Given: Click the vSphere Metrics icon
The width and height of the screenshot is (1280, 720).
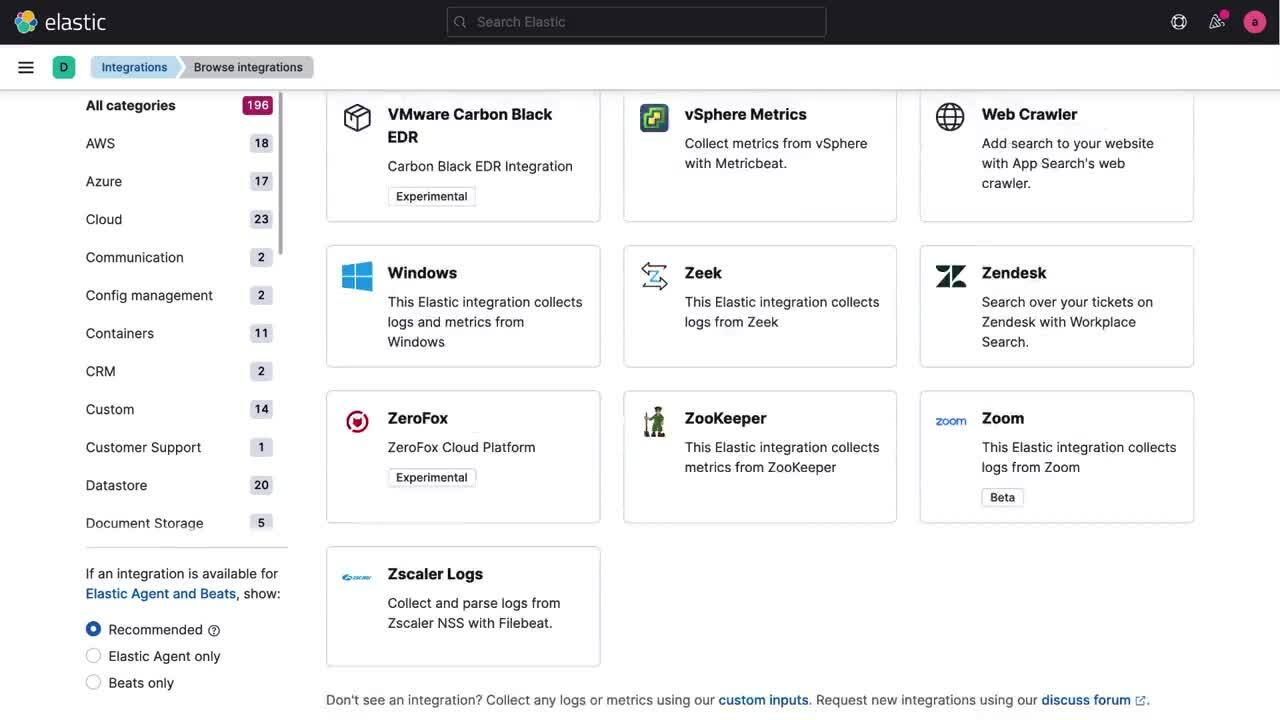Looking at the screenshot, I should click(654, 117).
